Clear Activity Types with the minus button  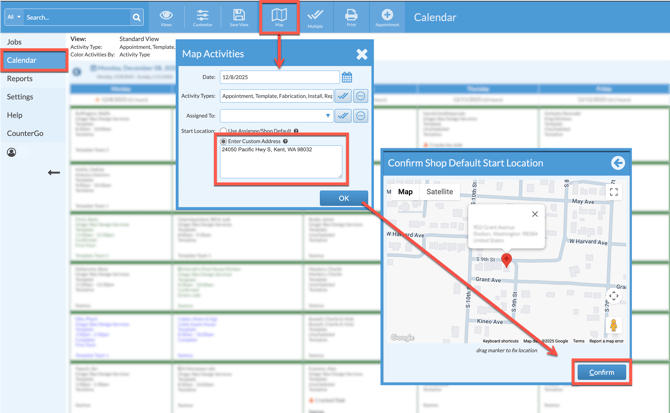tap(361, 96)
